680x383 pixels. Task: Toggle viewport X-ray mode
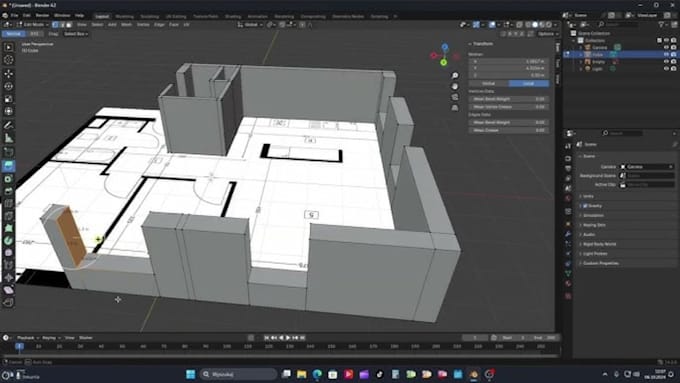[520, 25]
